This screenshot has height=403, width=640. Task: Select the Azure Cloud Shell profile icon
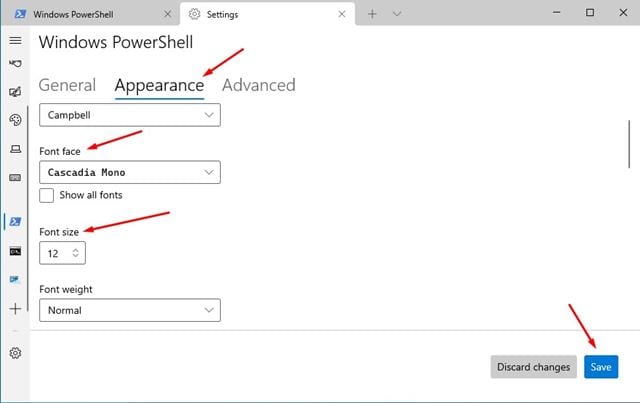click(15, 280)
